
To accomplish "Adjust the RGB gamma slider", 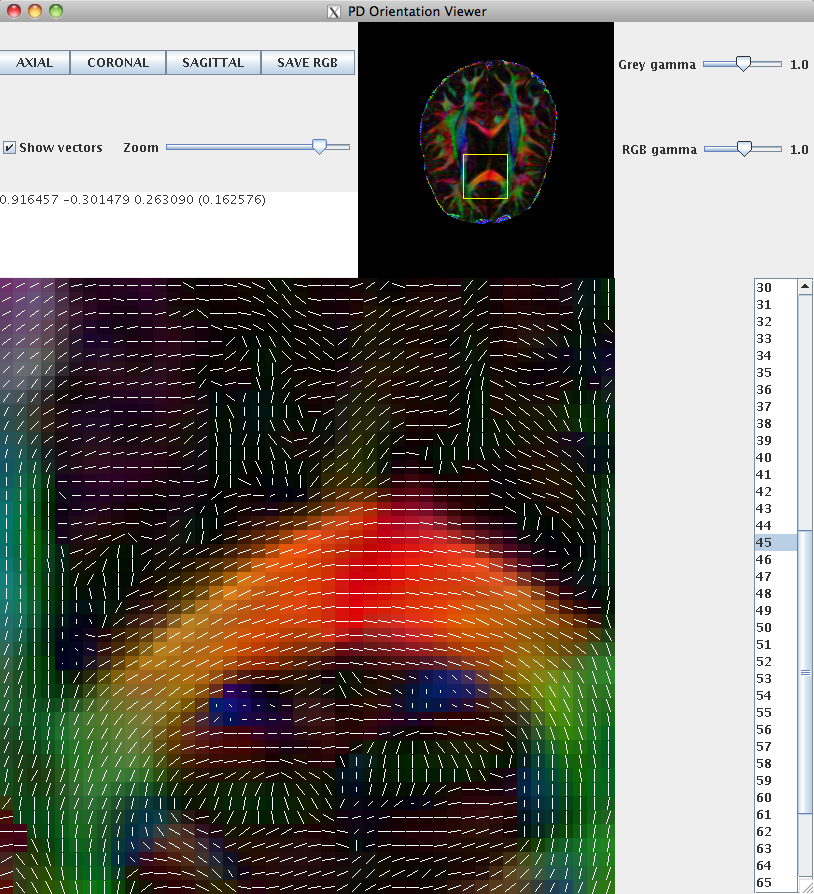I will (x=743, y=148).
